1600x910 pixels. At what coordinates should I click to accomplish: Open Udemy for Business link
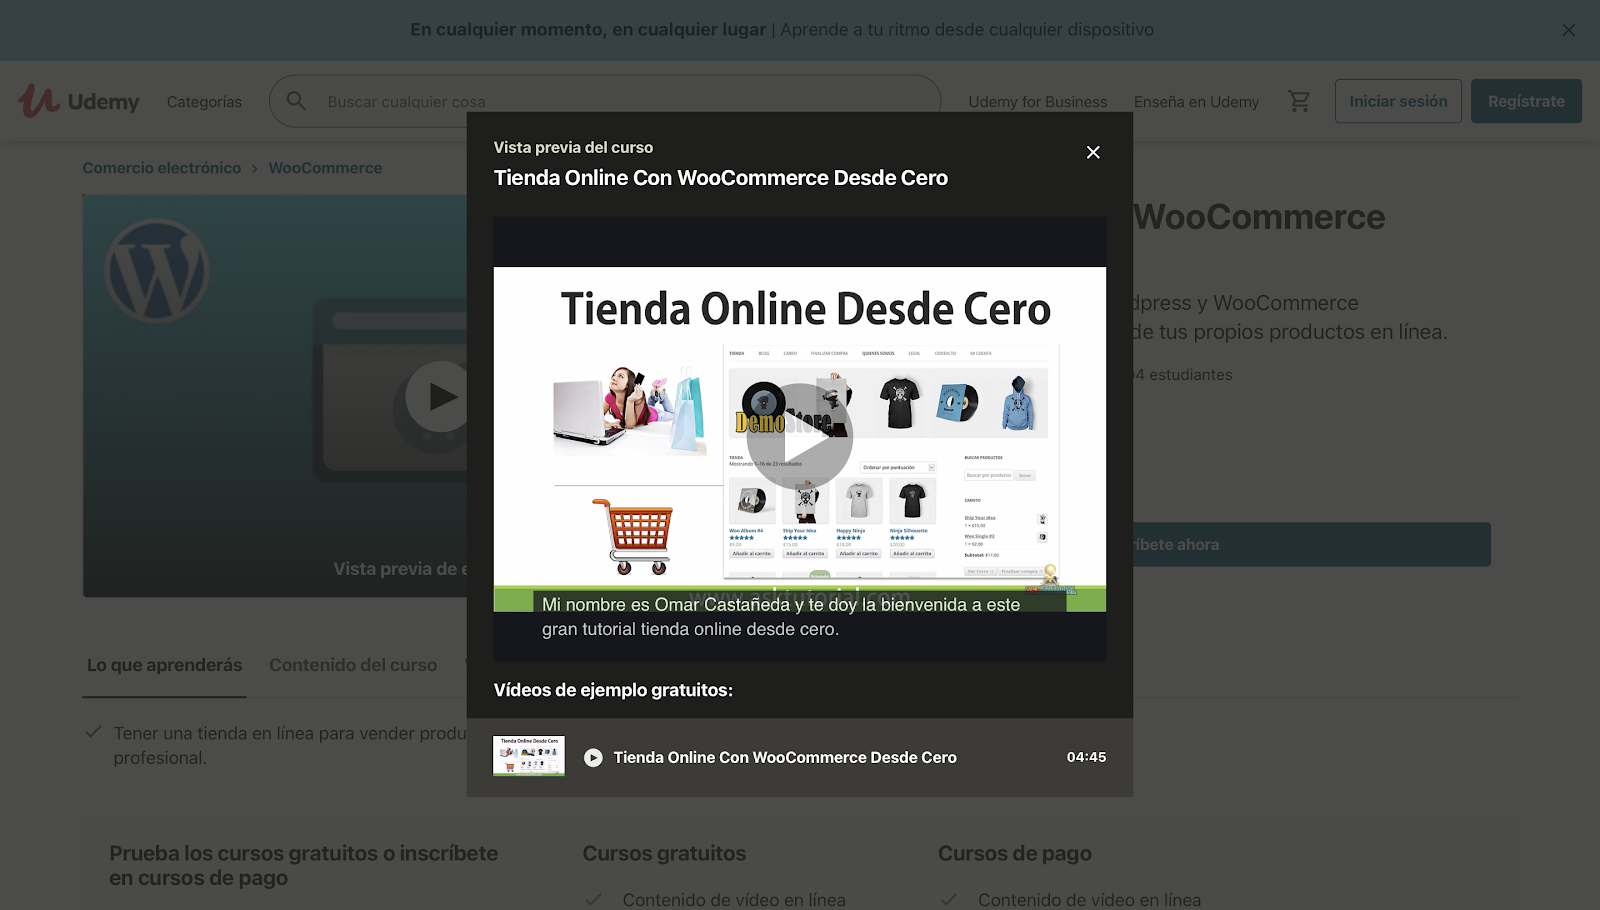point(1038,102)
